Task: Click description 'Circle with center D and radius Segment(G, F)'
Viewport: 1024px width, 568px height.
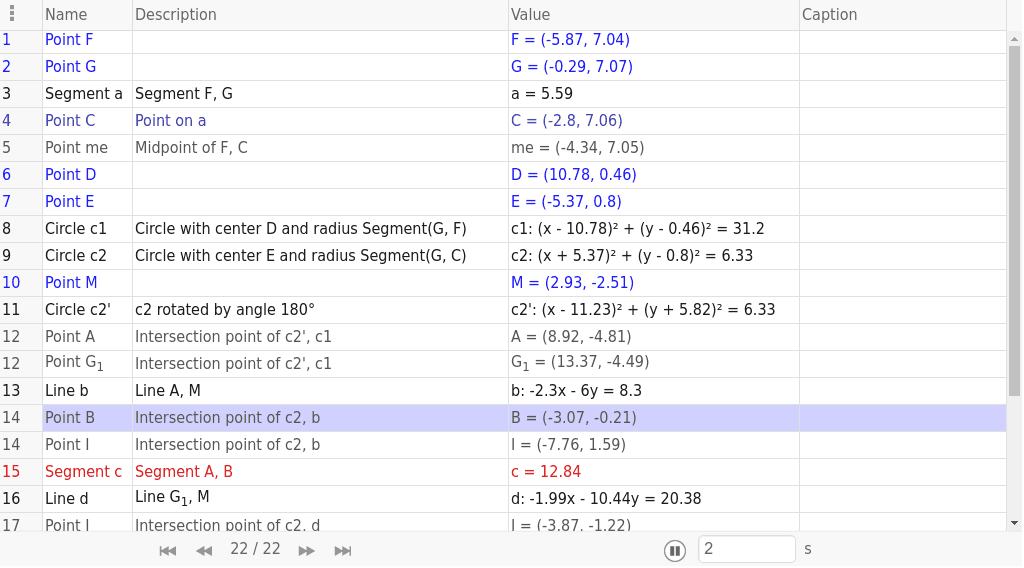Action: (300, 229)
